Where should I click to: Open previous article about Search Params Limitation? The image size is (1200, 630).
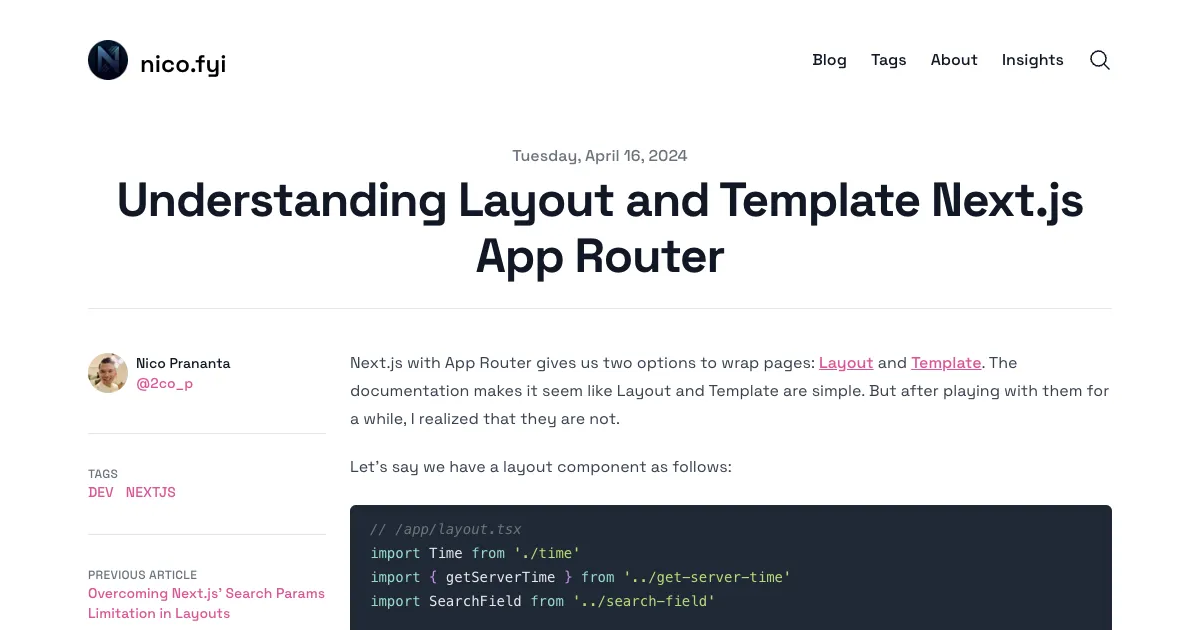tap(206, 603)
